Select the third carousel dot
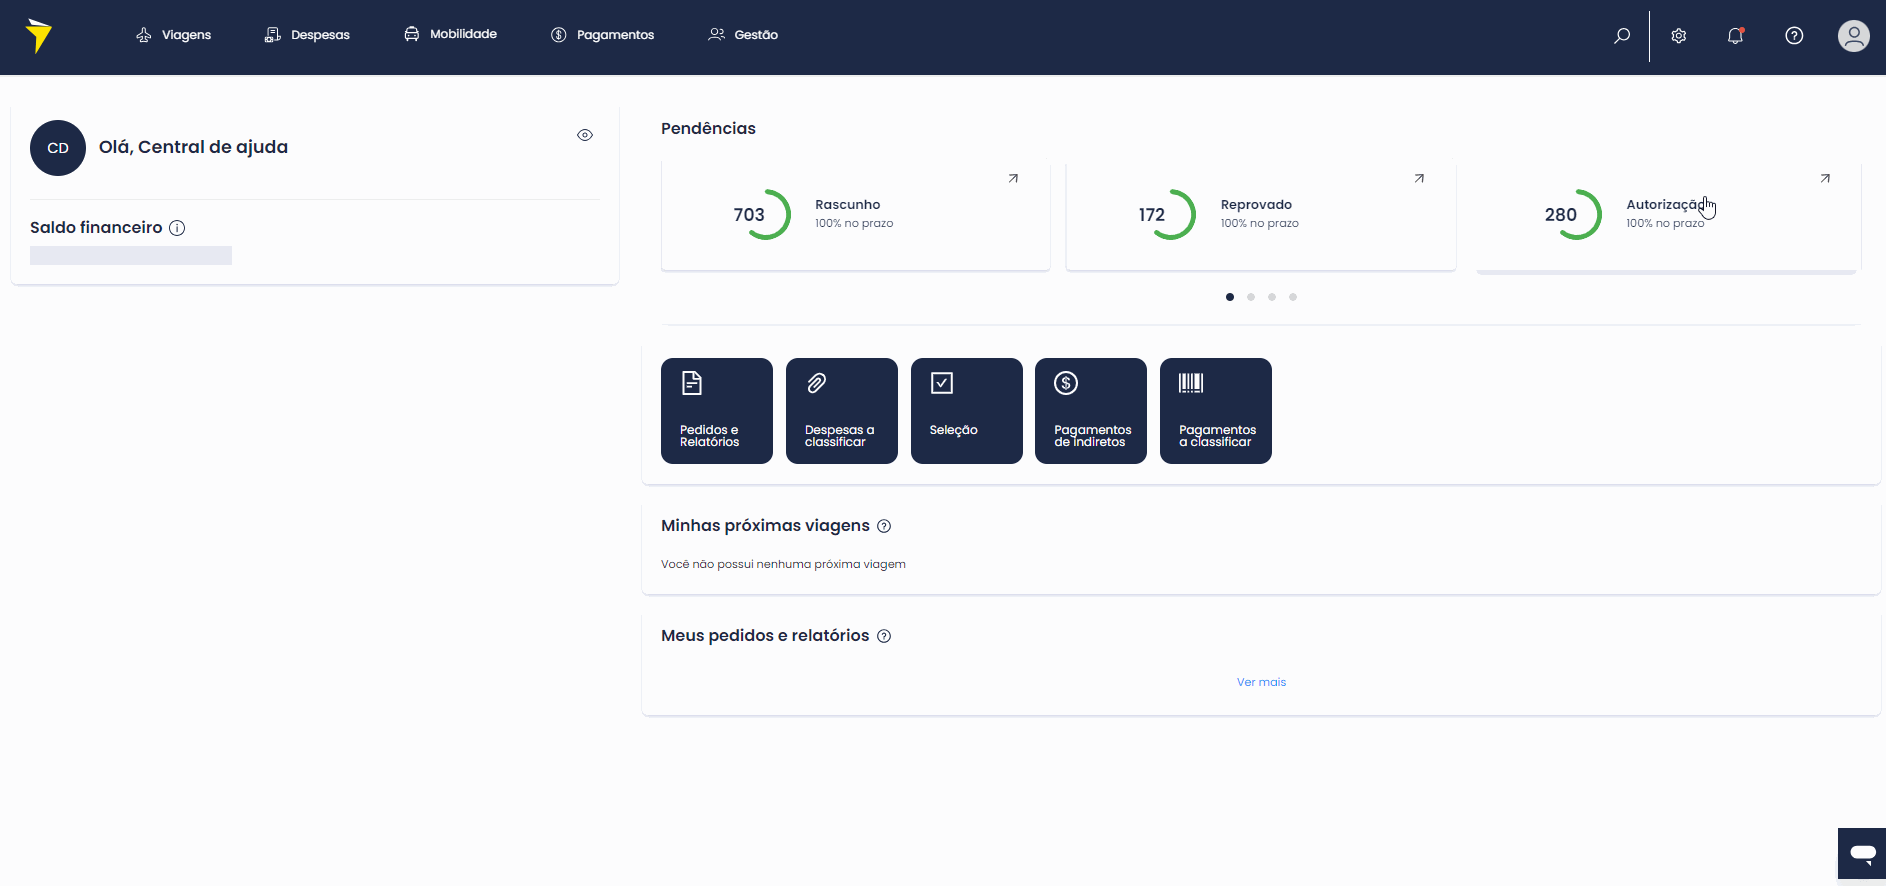 click(1272, 297)
